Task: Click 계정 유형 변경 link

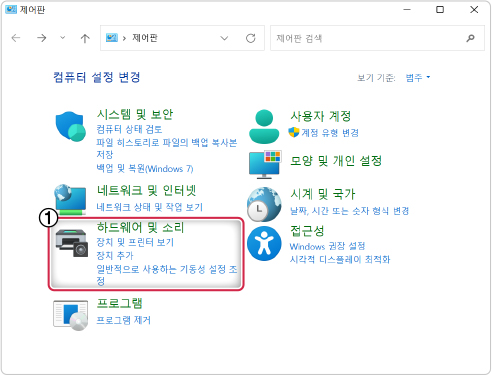Action: pyautogui.click(x=330, y=133)
